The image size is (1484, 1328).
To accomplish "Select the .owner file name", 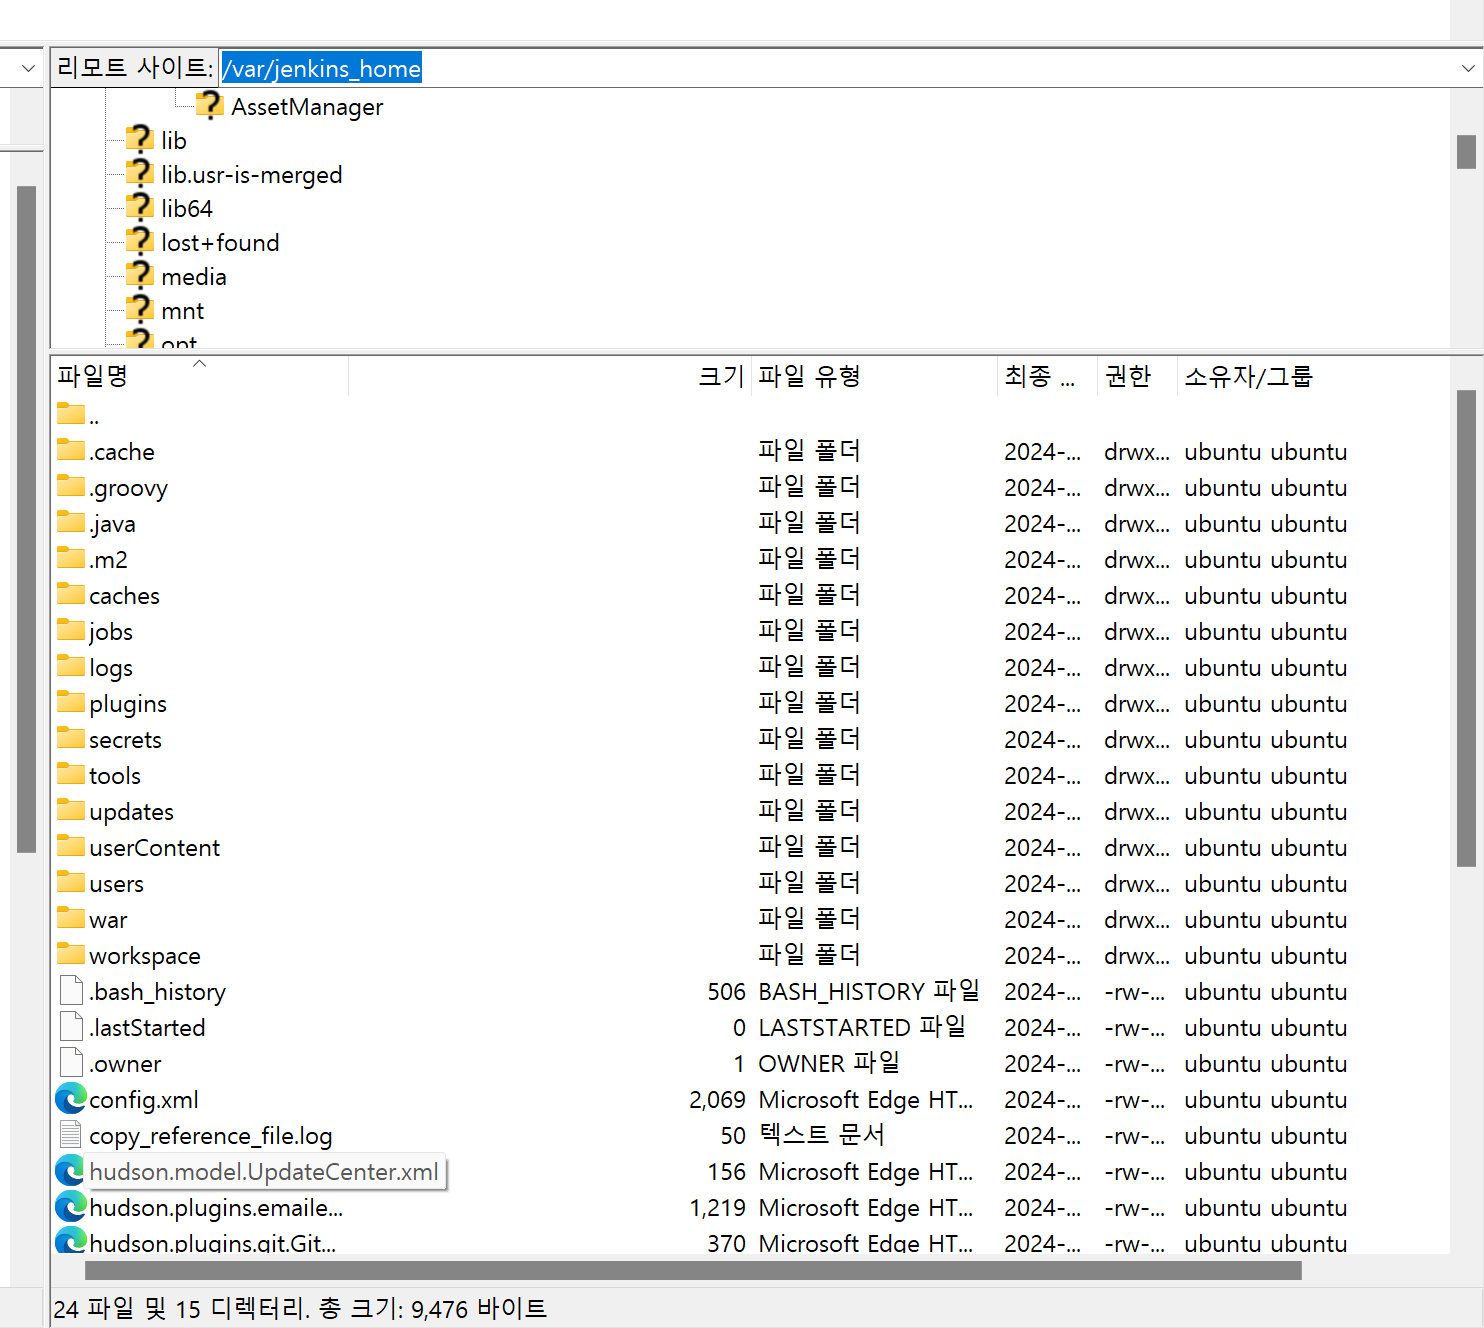I will tap(125, 1064).
